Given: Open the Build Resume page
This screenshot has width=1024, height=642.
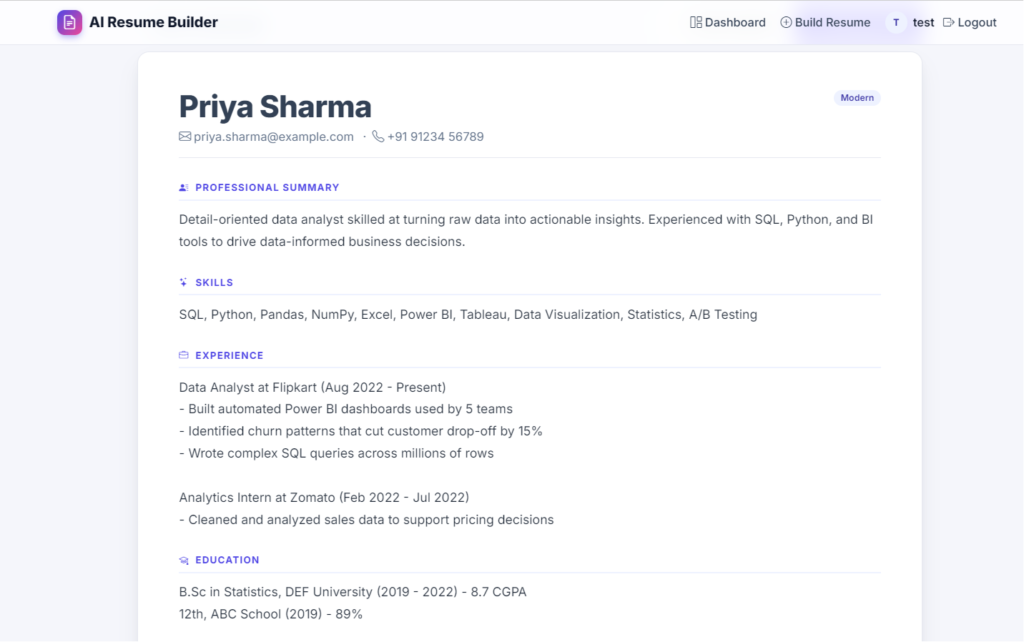Looking at the screenshot, I should [x=825, y=22].
